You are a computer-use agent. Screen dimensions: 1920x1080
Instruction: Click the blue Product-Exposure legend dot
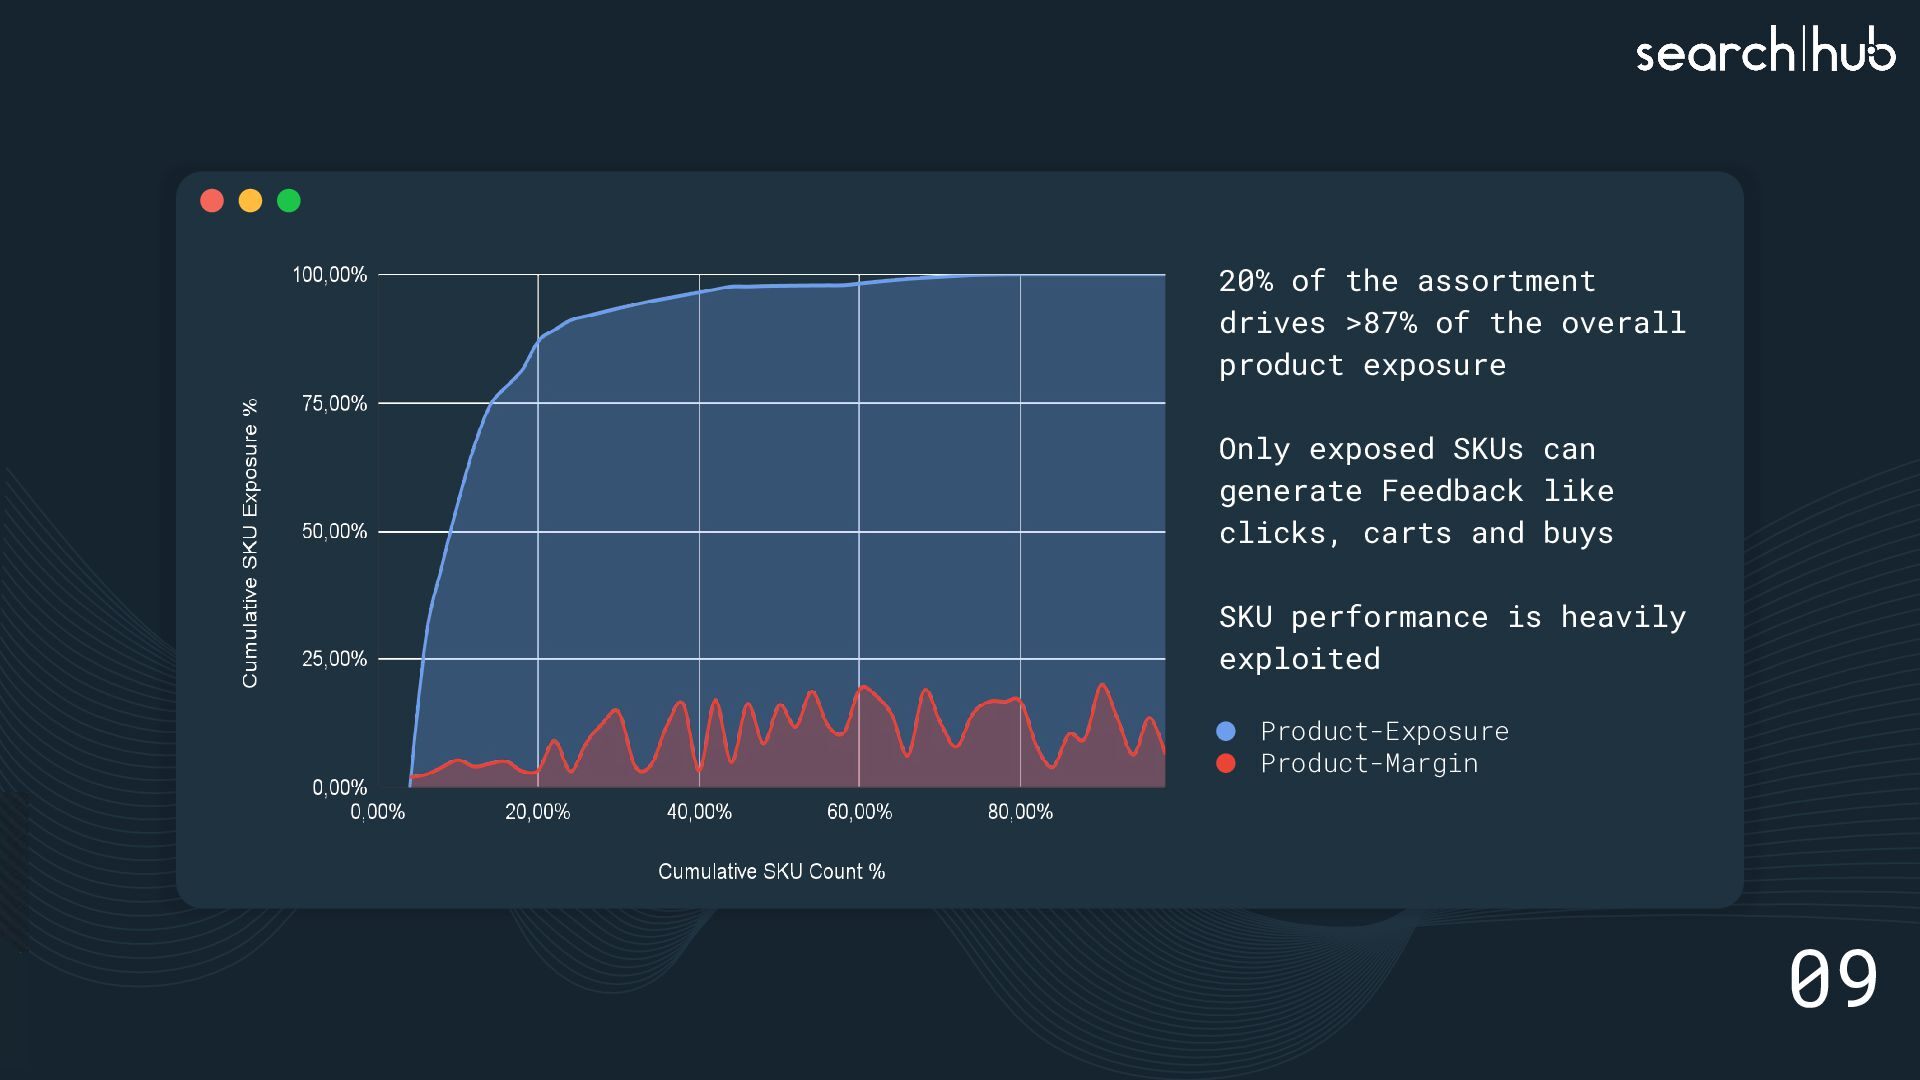point(1226,731)
